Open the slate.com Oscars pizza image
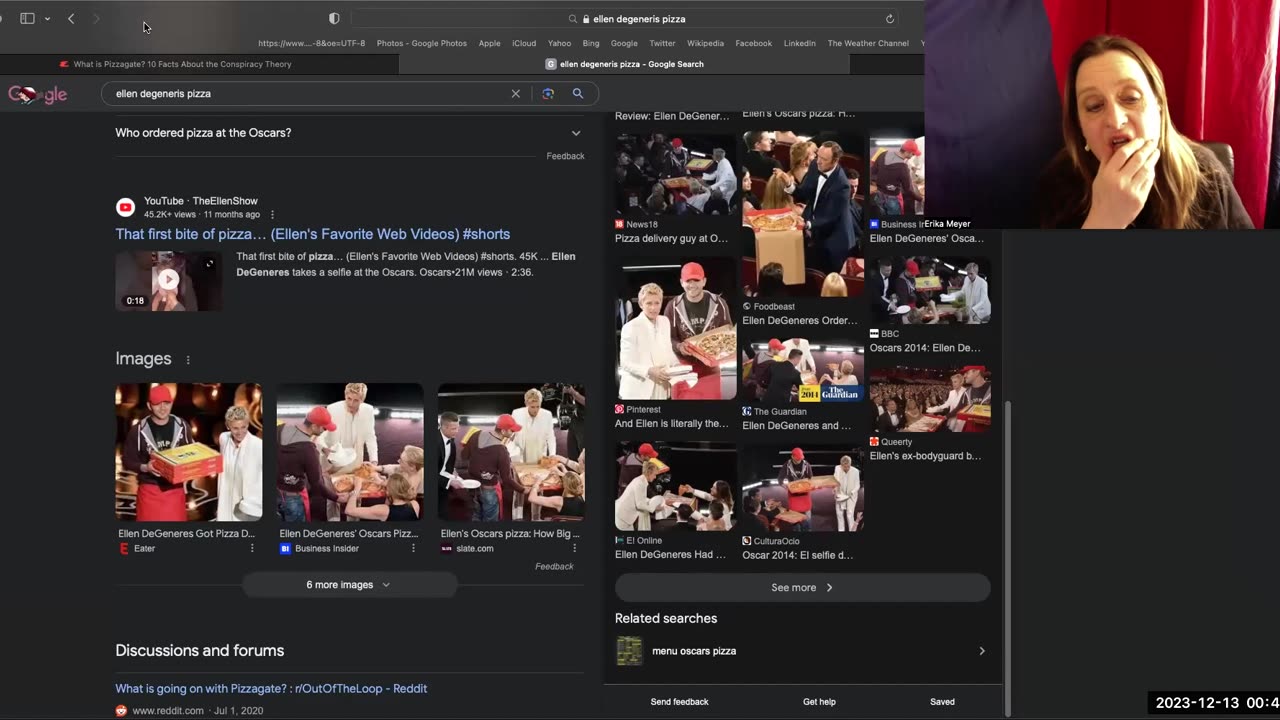The image size is (1280, 720). click(511, 451)
